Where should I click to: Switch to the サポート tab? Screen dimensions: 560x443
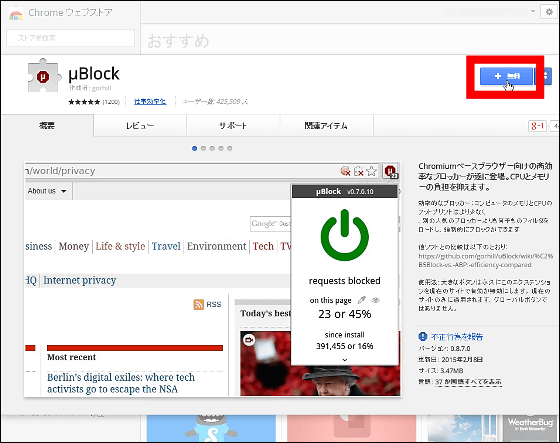[233, 125]
